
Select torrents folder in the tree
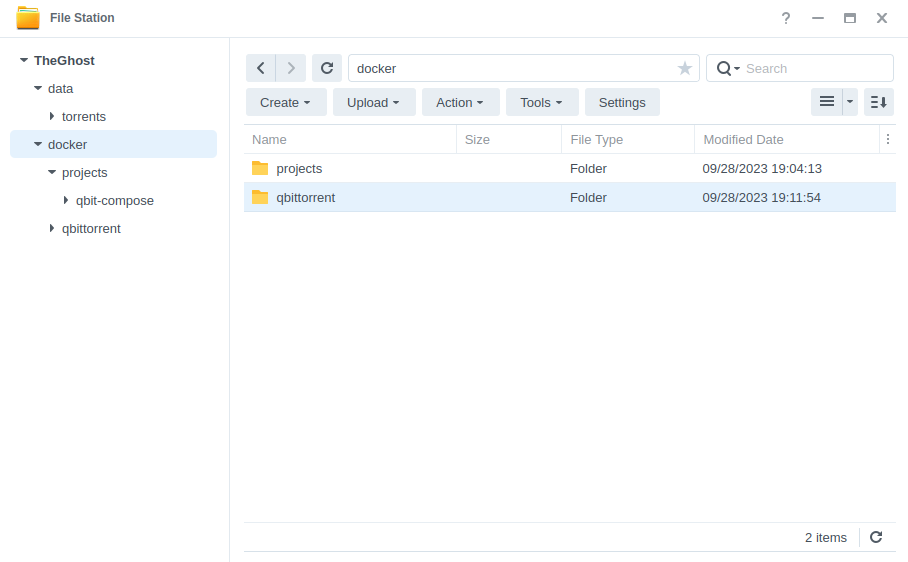pyautogui.click(x=84, y=116)
